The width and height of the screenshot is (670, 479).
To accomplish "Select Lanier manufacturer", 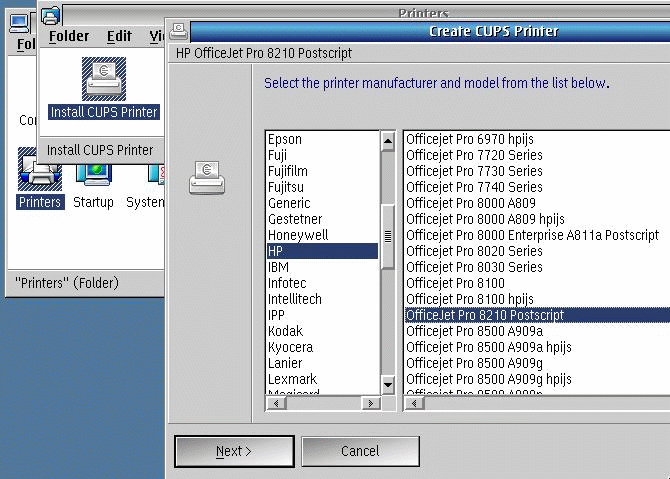I will (322, 363).
